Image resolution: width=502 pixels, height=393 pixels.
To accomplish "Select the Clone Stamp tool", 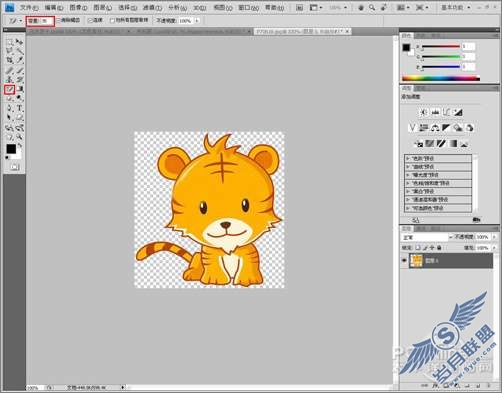I will [10, 80].
